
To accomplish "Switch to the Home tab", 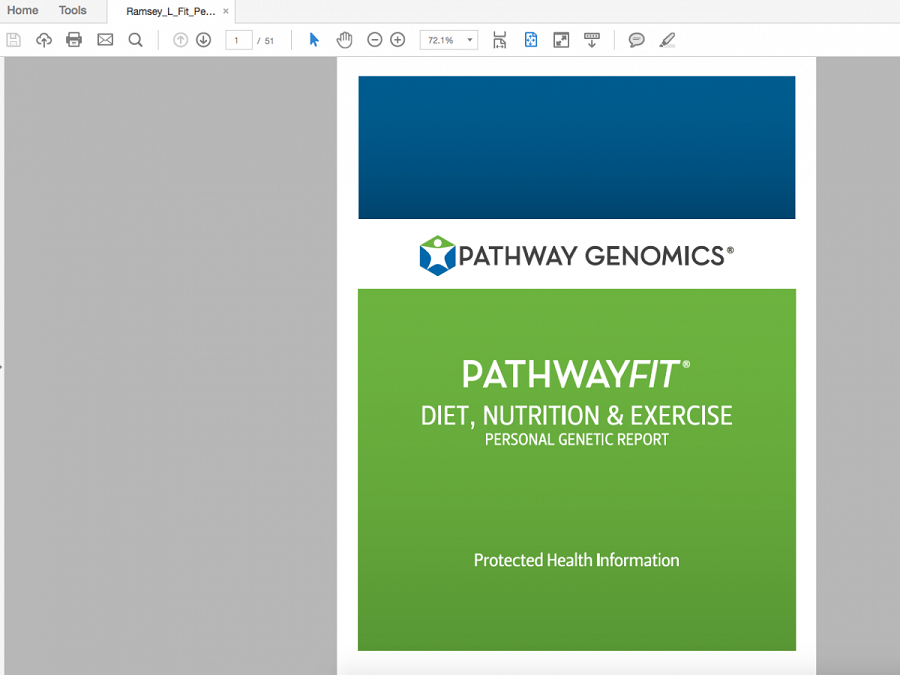I will (x=22, y=11).
